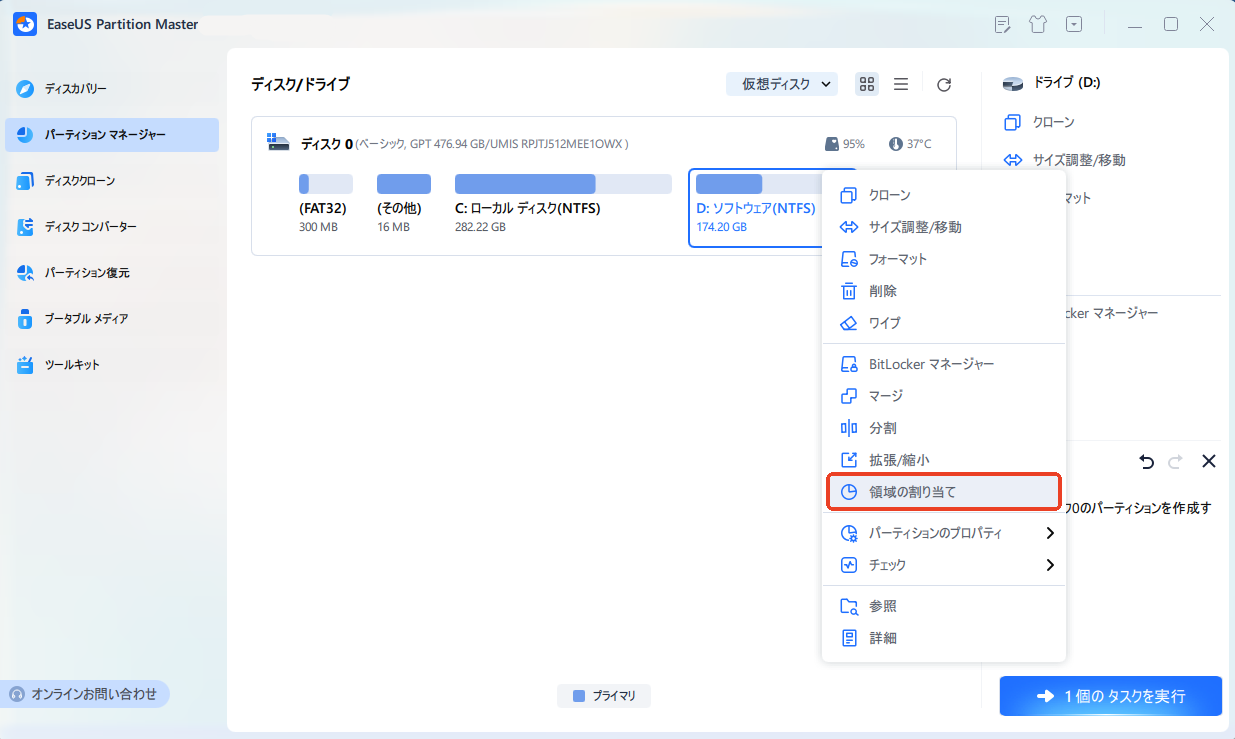Choose 分割 in the context menu

click(943, 428)
